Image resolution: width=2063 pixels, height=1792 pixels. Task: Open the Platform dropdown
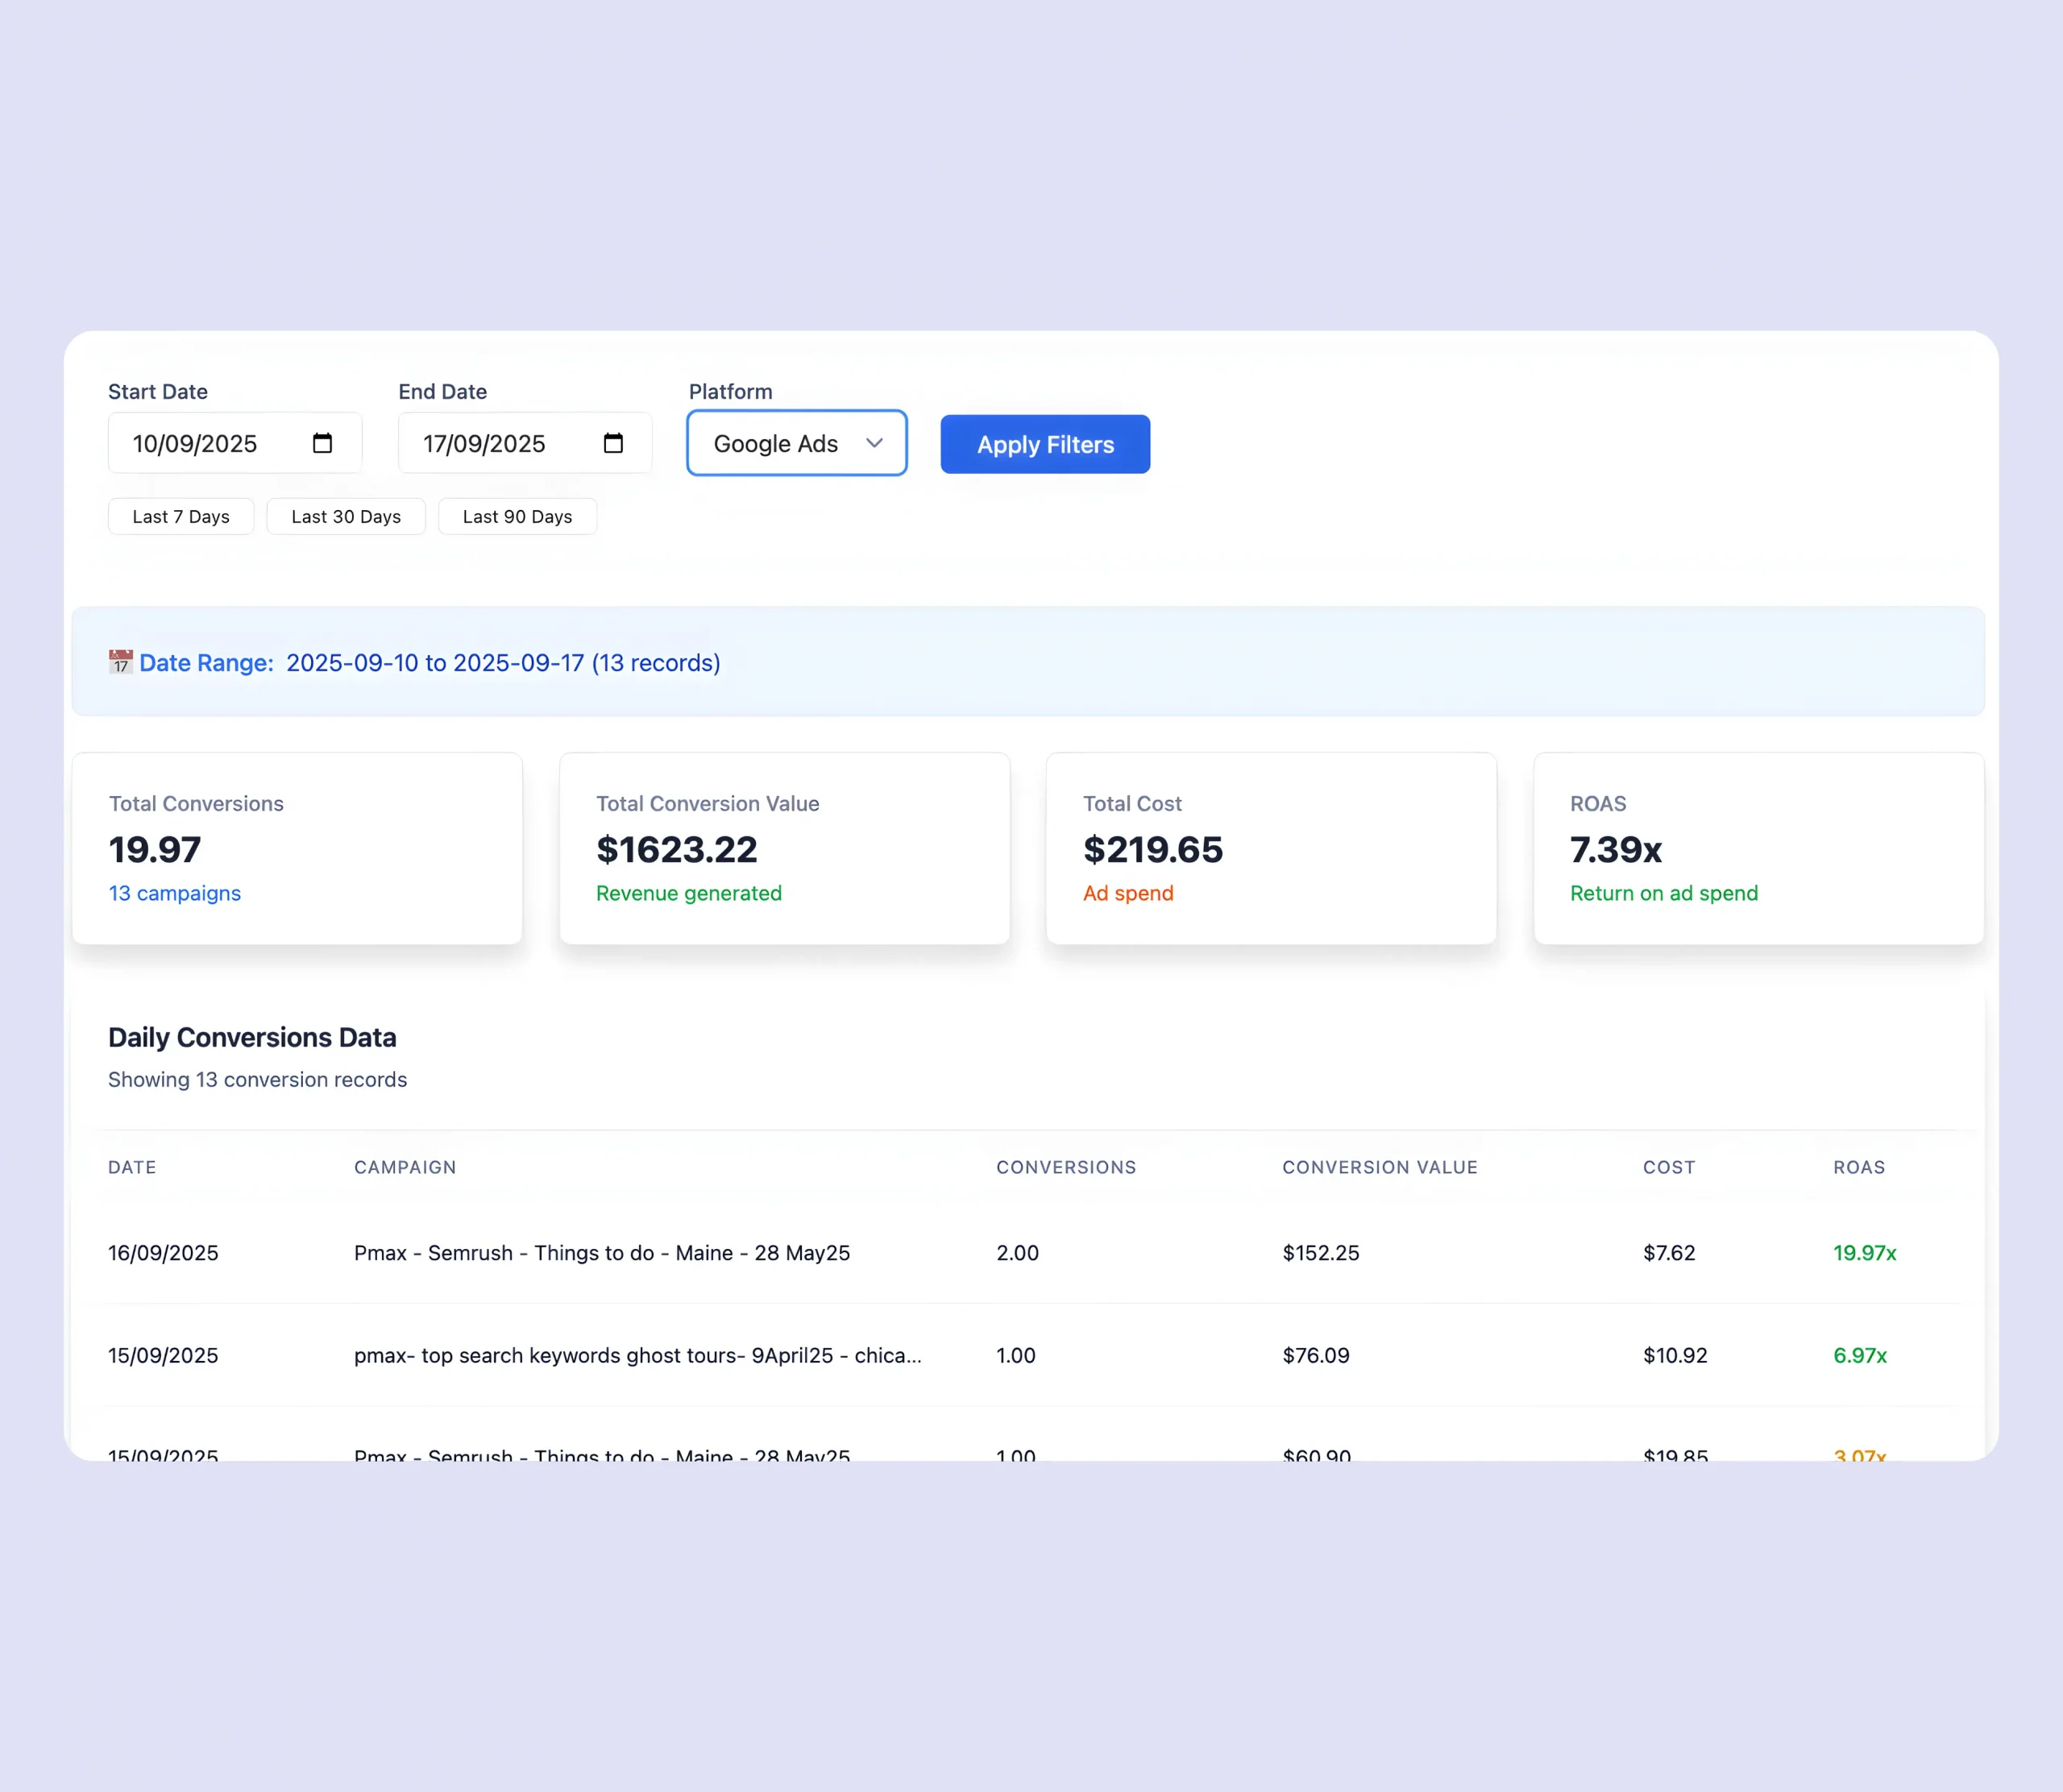[795, 443]
